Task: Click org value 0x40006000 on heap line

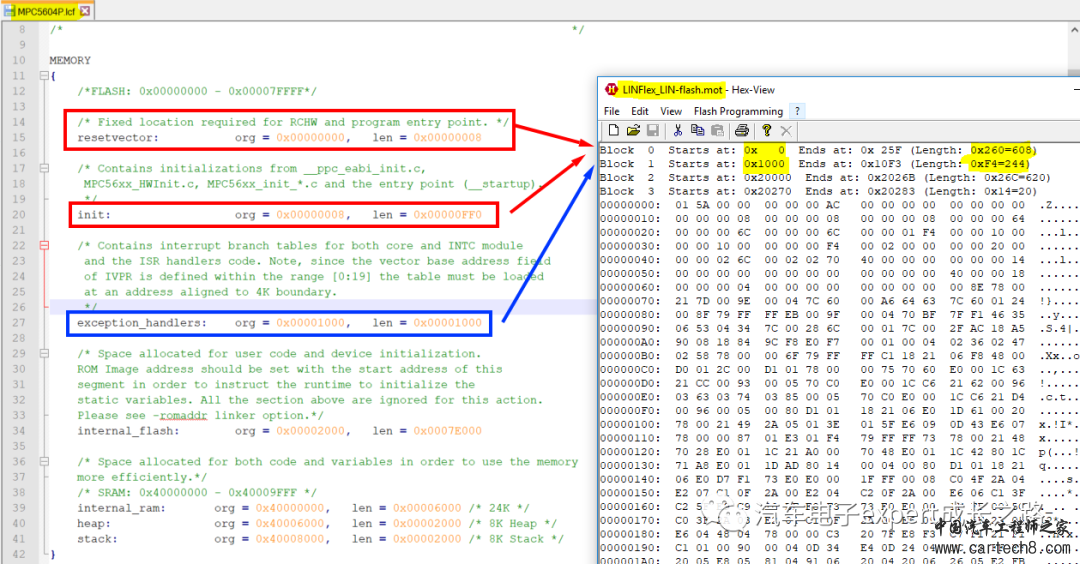Action: [290, 523]
